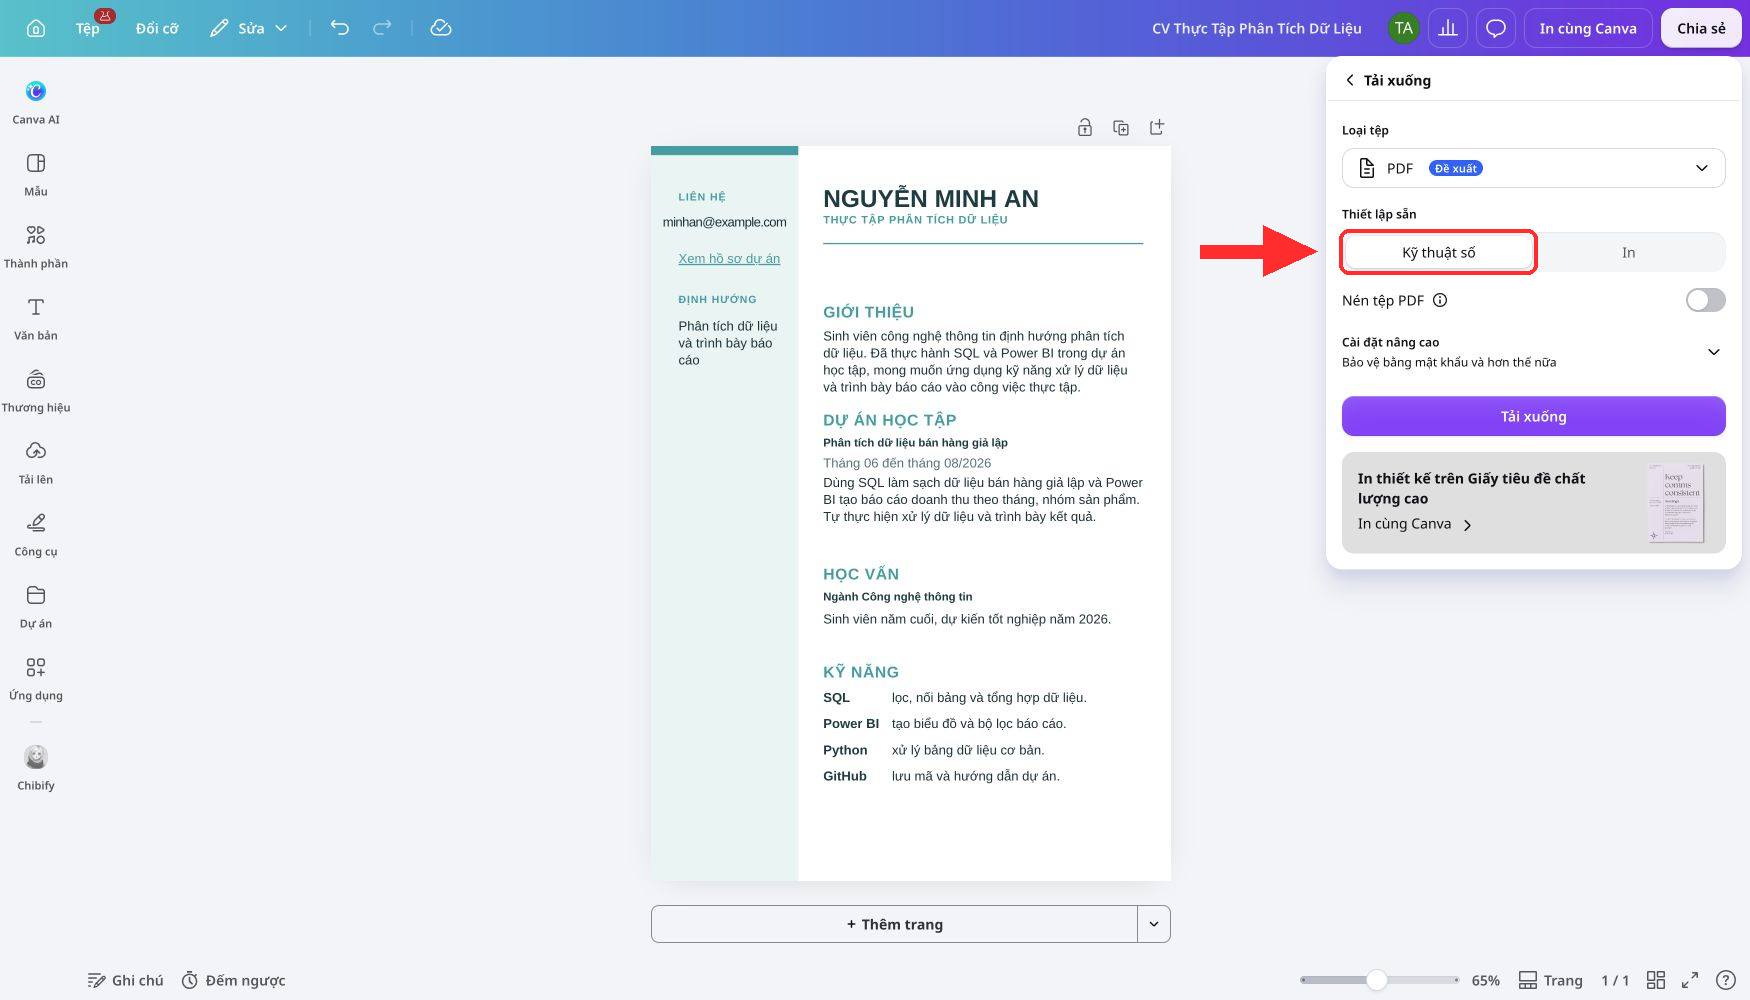Image resolution: width=1750 pixels, height=1000 pixels.
Task: Click the Thêm trang button
Action: click(x=894, y=924)
